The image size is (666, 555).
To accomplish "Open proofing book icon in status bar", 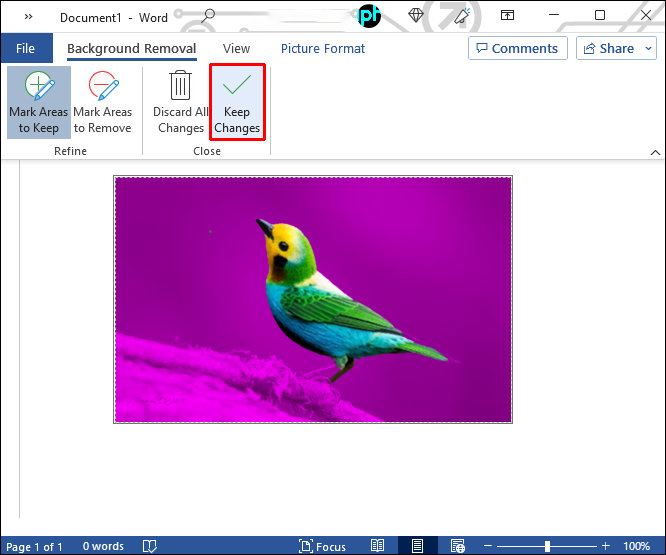I will tap(150, 546).
